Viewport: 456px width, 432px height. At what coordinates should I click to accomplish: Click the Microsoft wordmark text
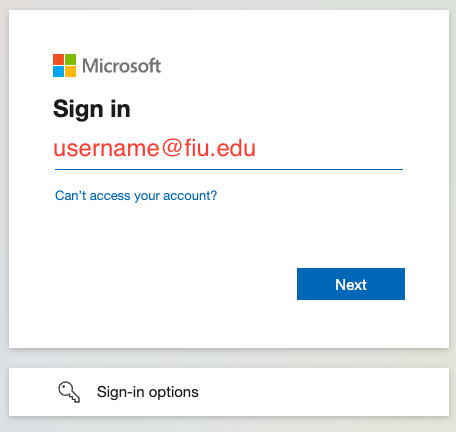coord(122,66)
